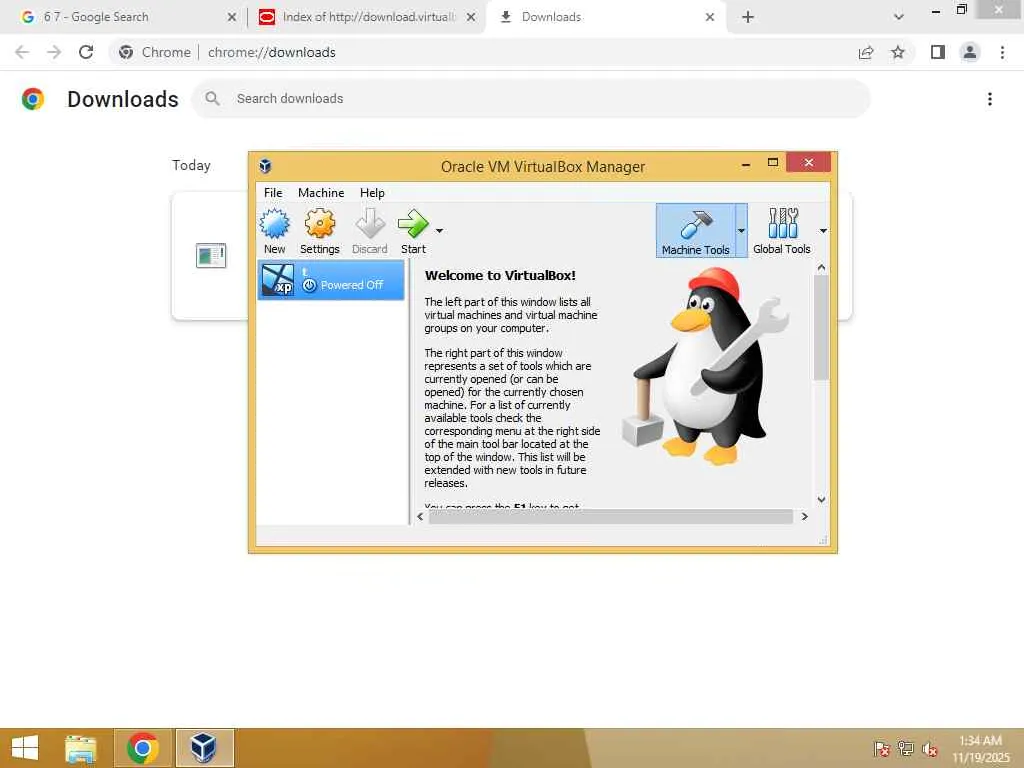1024x768 pixels.
Task: Open a new Chrome tab
Action: tap(748, 17)
